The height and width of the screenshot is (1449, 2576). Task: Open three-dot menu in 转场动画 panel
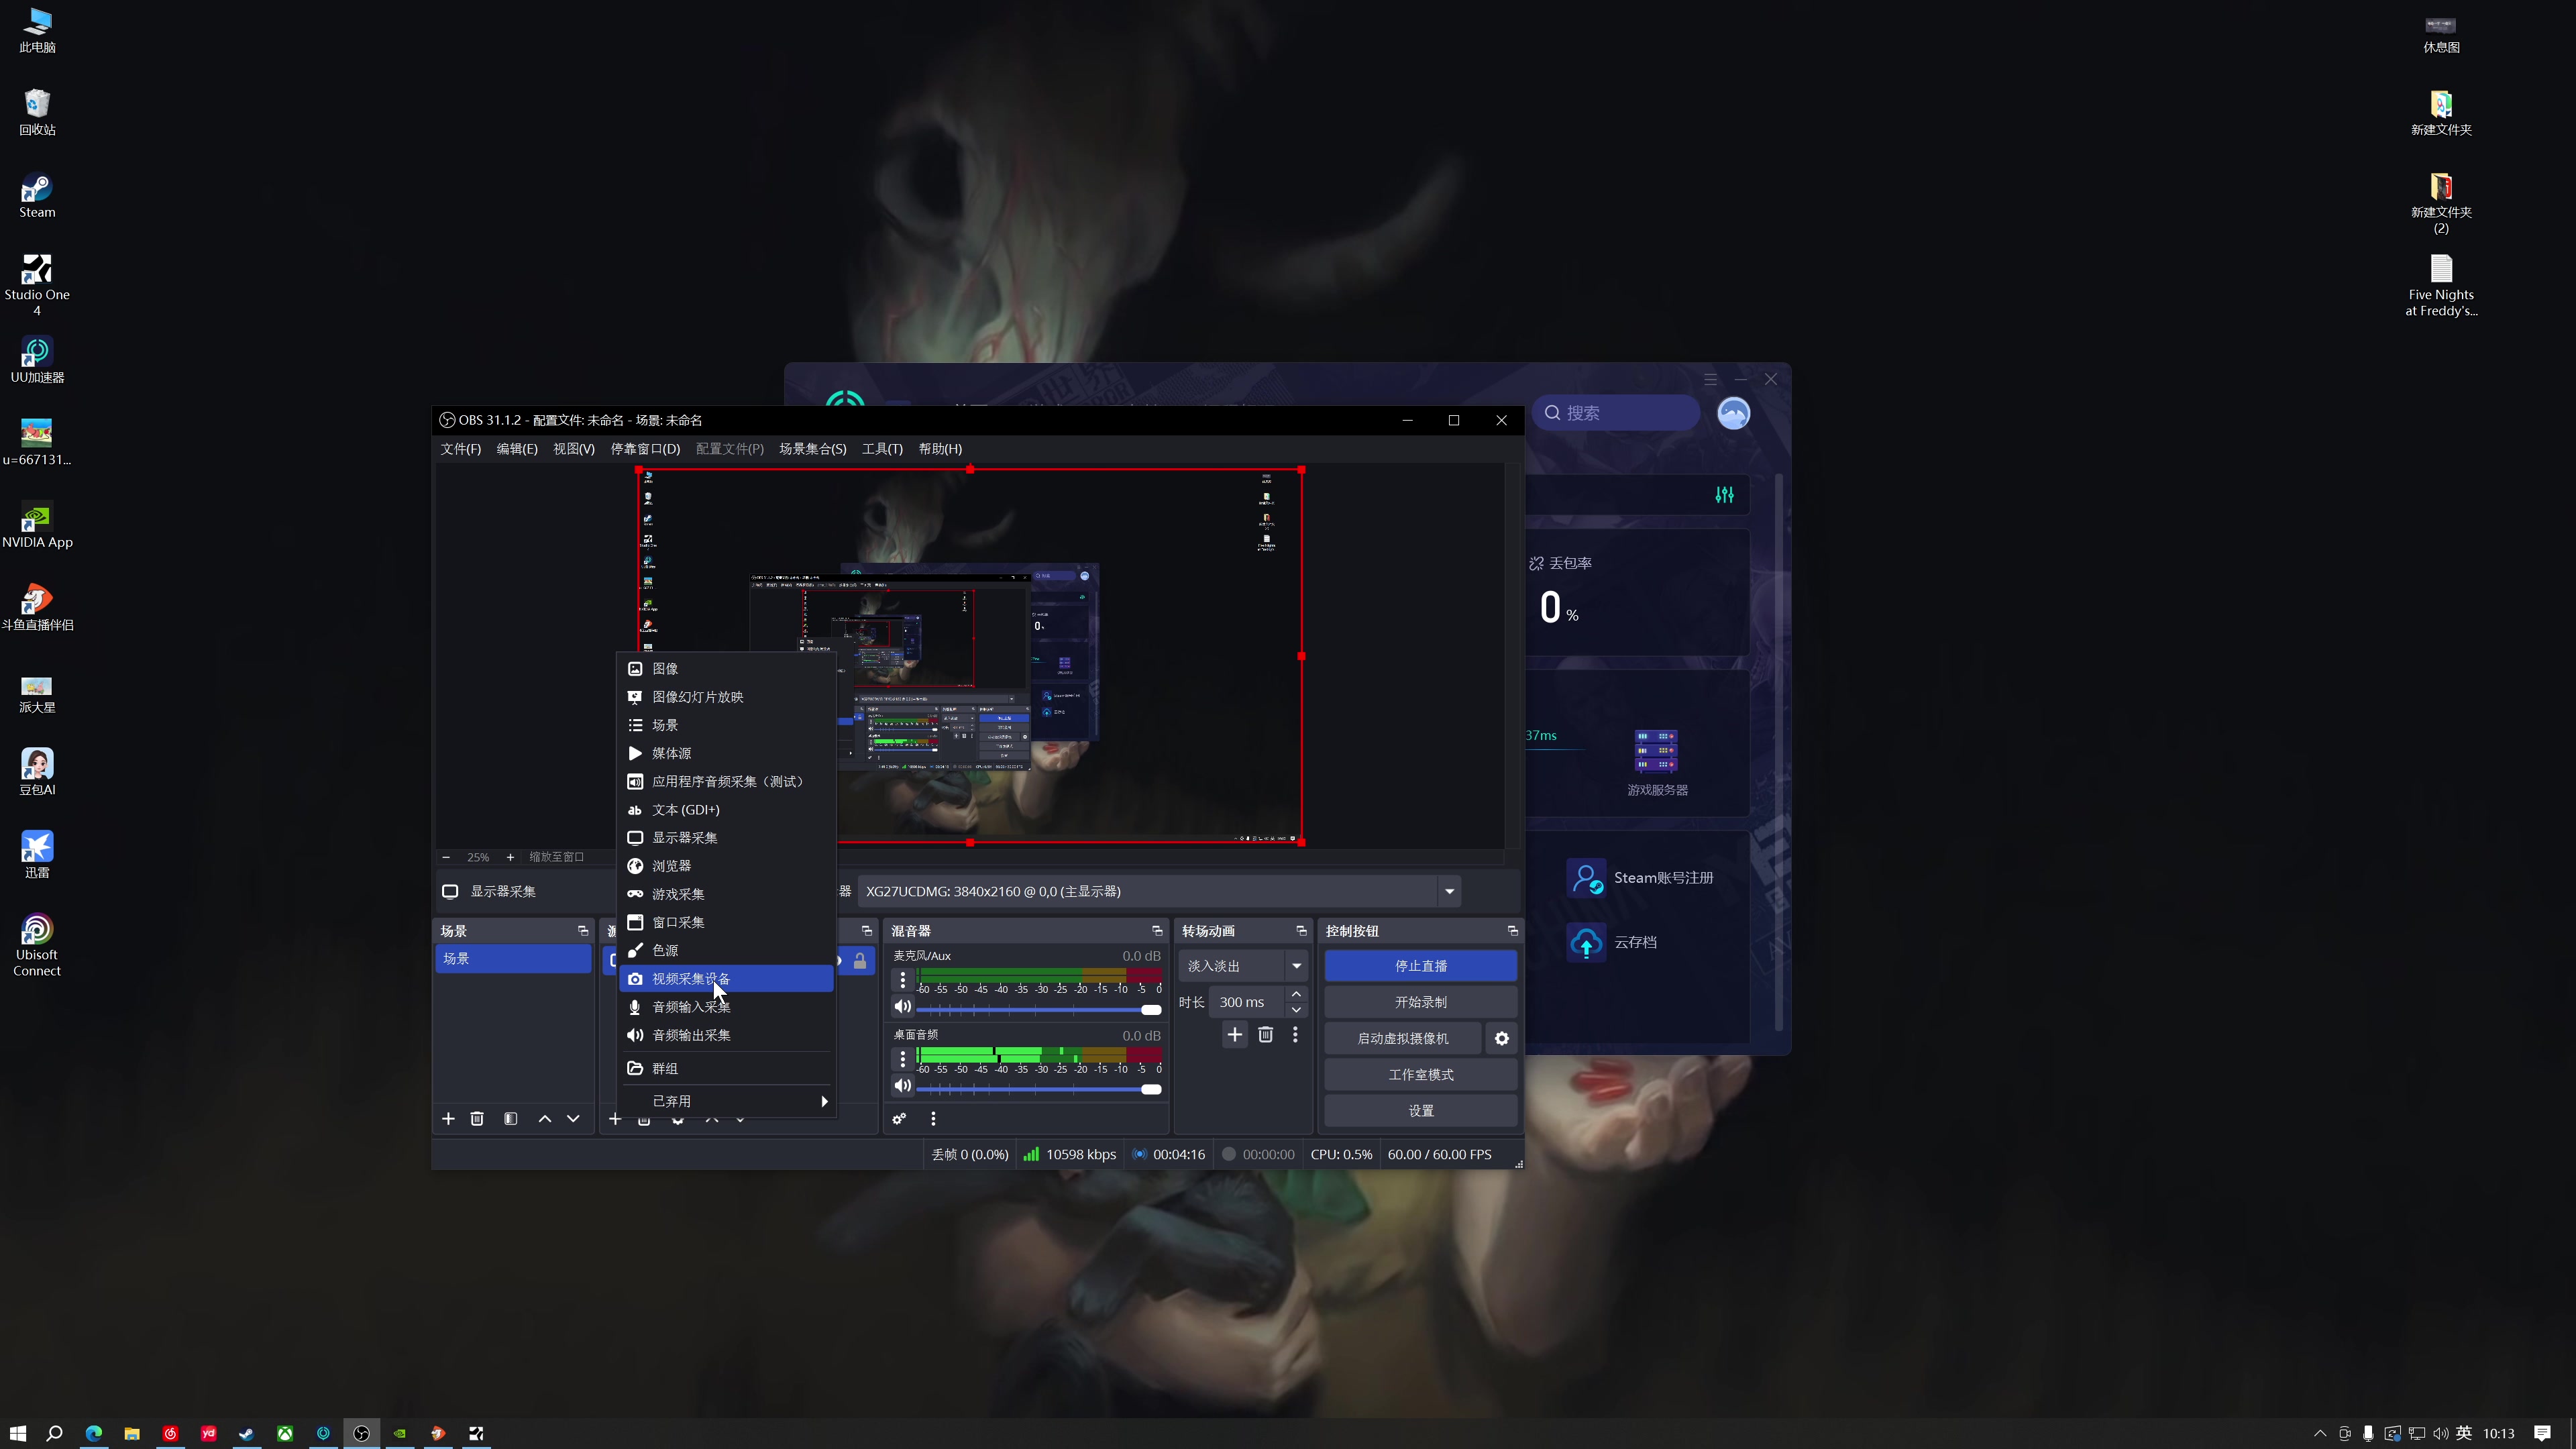(x=1295, y=1035)
